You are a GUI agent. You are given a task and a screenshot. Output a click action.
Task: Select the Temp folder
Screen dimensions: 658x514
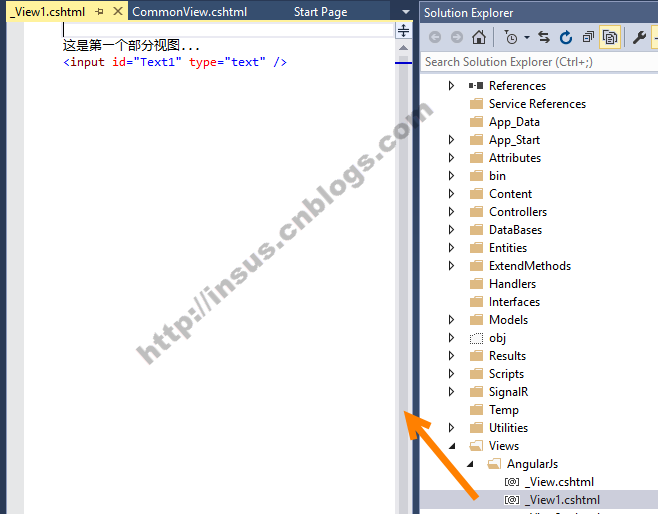coord(504,410)
